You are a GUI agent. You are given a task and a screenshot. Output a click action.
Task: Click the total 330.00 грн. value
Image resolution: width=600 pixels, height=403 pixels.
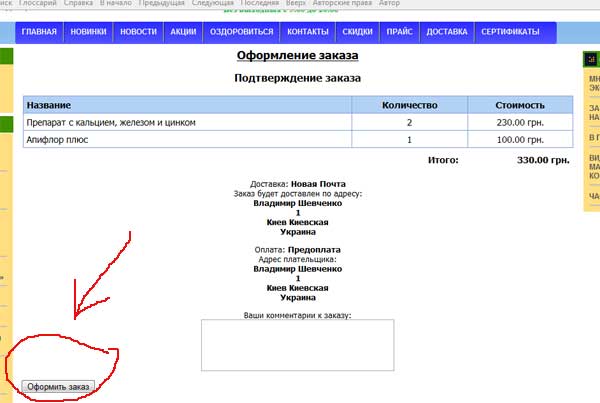click(x=543, y=160)
